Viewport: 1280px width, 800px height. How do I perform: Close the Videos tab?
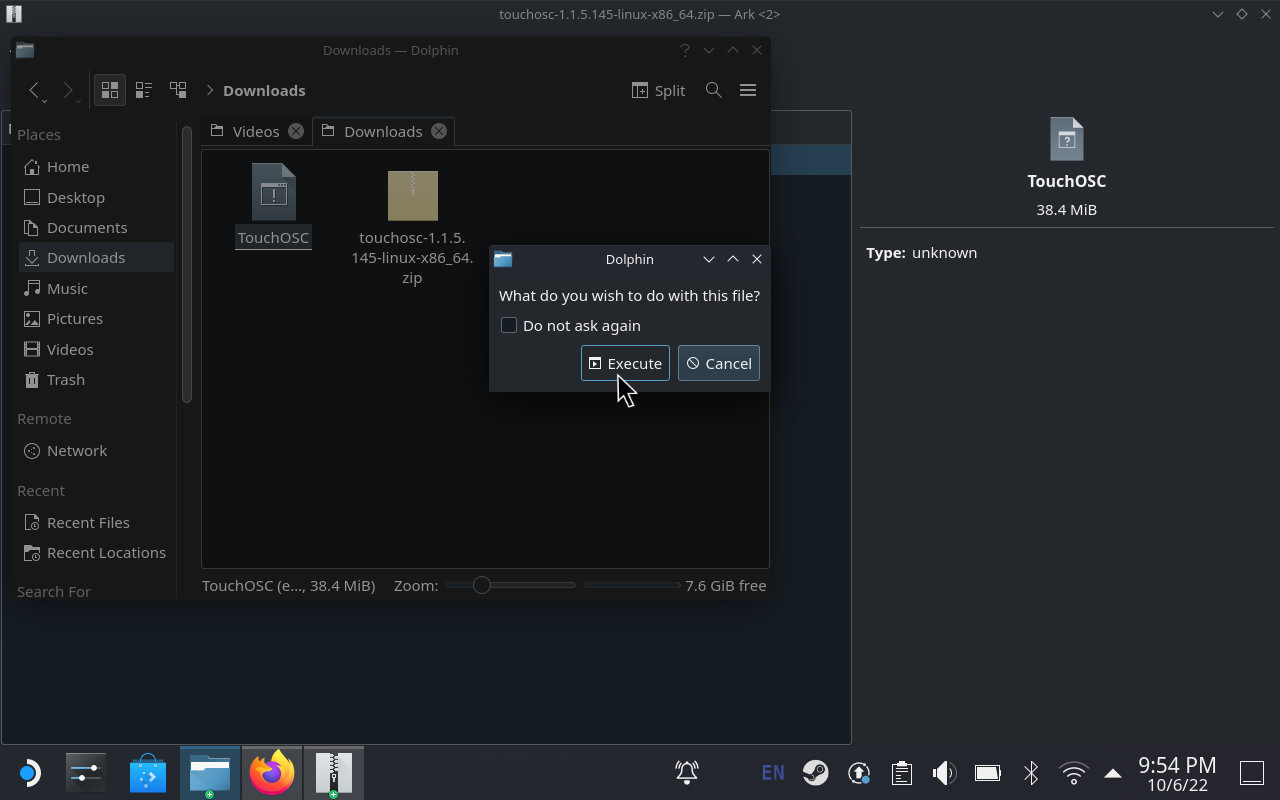(296, 131)
